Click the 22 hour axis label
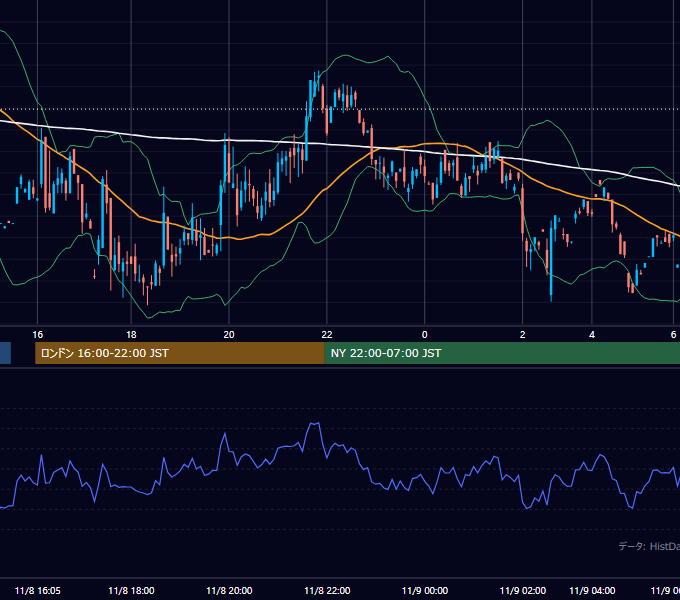The image size is (680, 600). [x=327, y=335]
